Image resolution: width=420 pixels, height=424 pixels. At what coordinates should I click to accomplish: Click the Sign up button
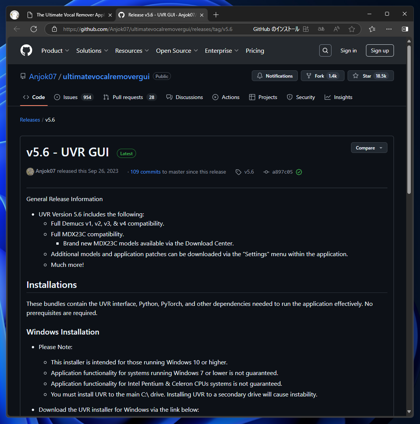tap(380, 51)
